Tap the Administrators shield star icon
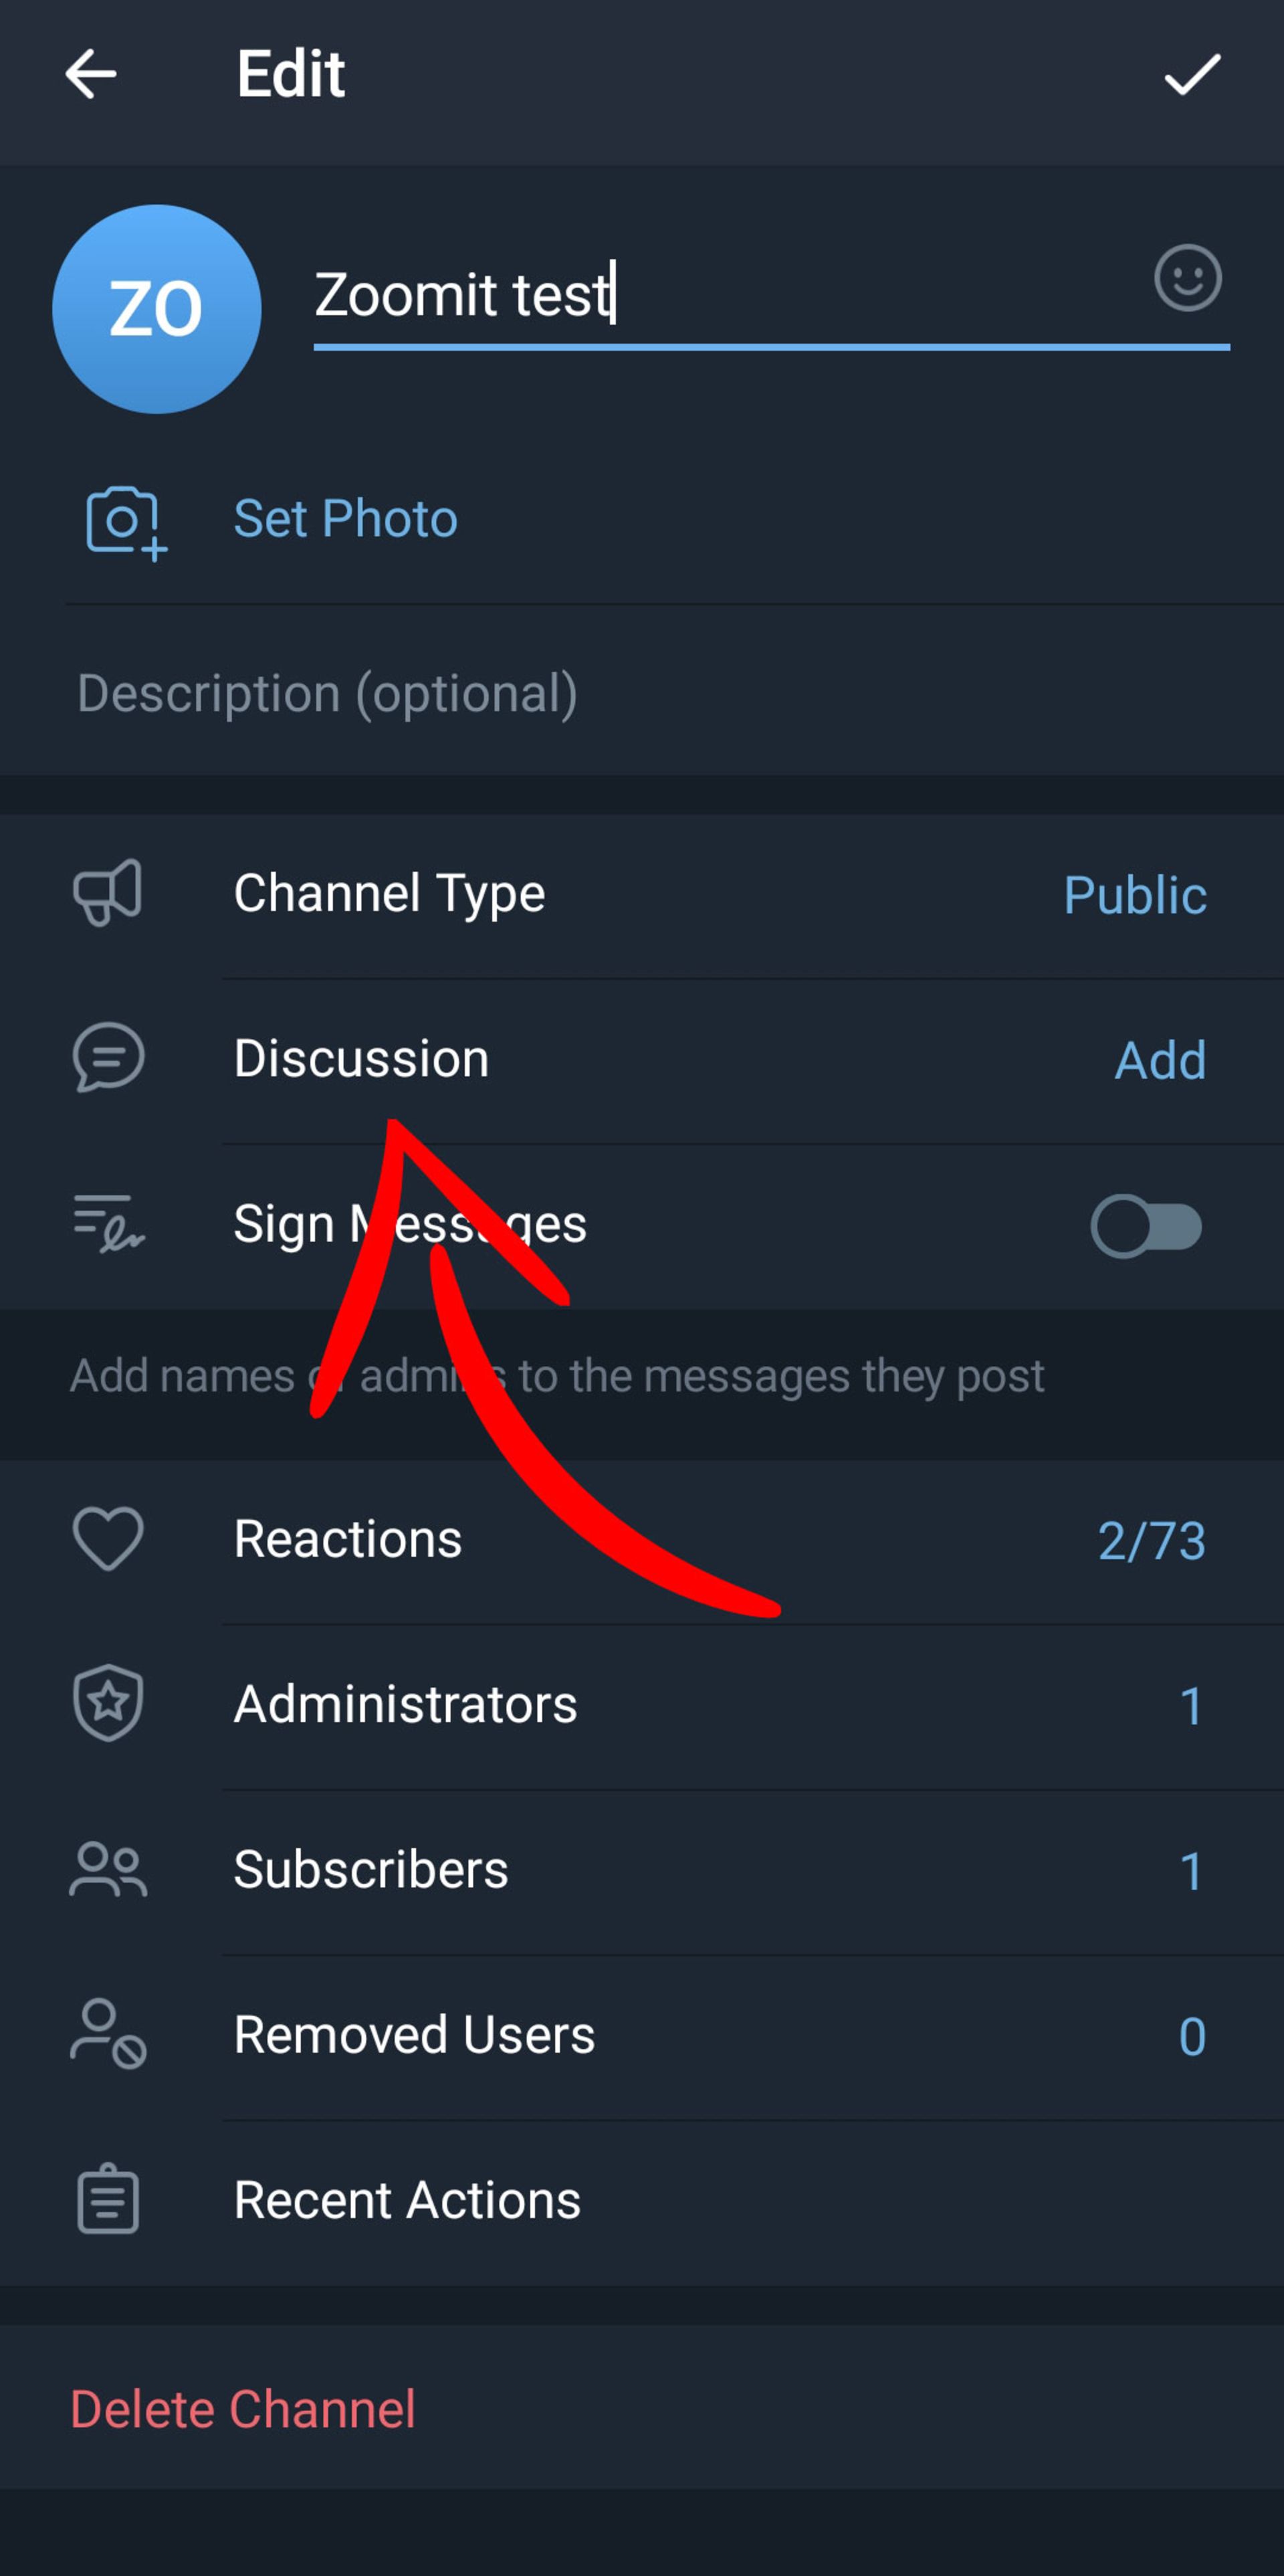 point(108,1703)
